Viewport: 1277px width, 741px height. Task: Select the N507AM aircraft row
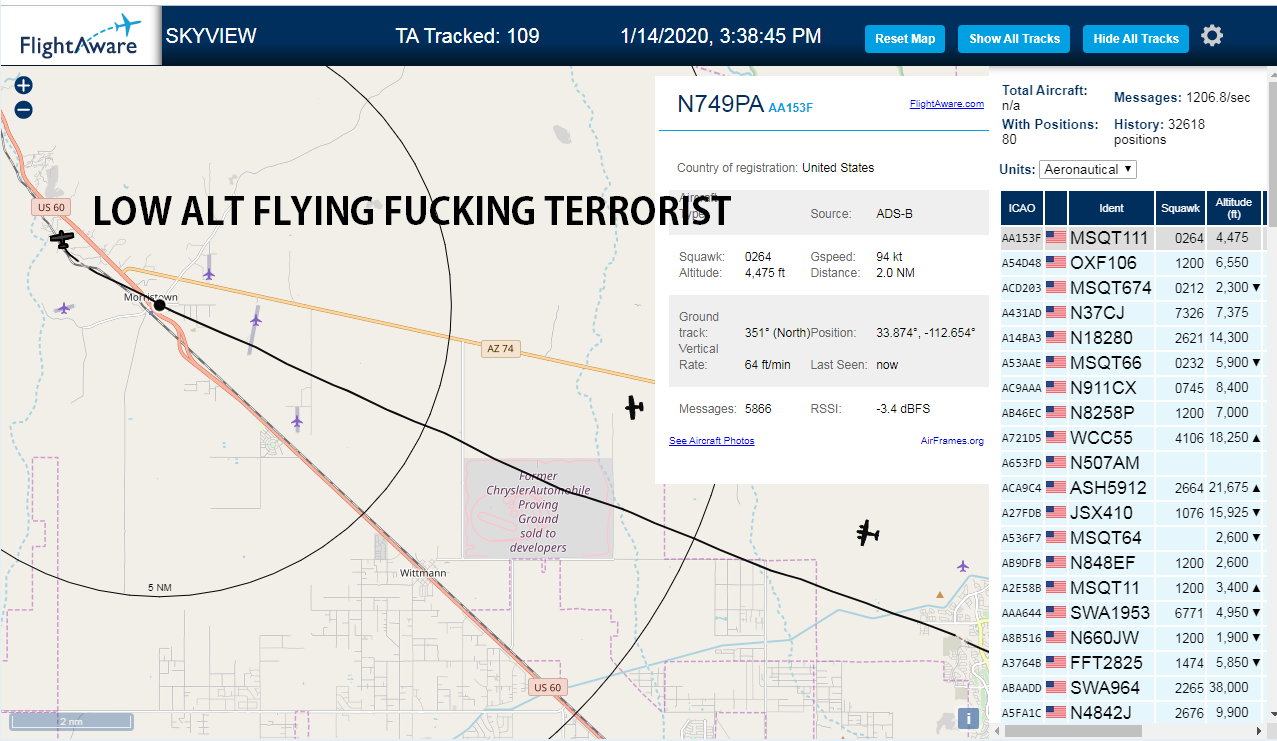pos(1132,463)
